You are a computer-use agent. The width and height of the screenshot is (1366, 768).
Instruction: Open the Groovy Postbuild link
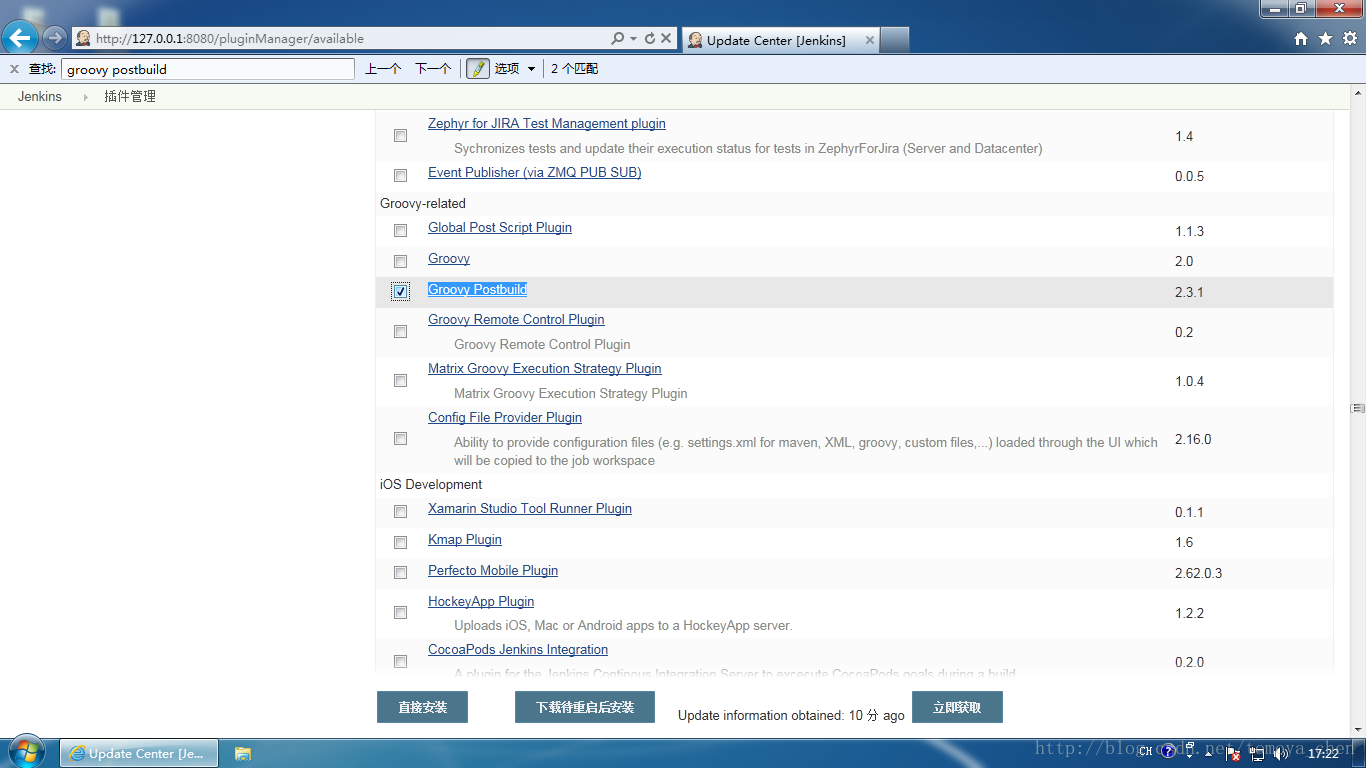tap(477, 289)
